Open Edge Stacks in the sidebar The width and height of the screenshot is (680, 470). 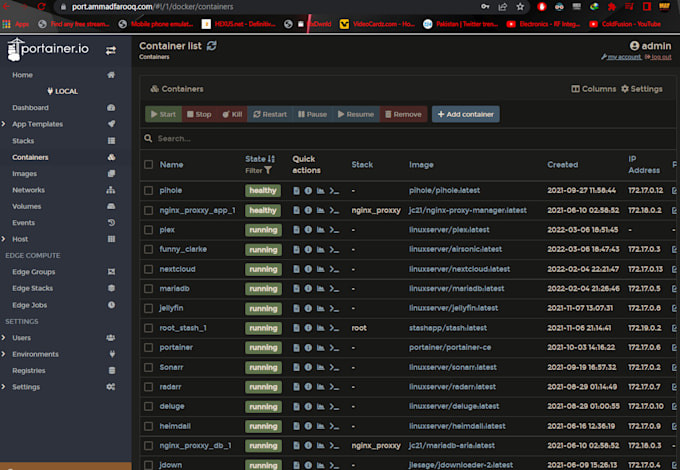click(x=33, y=288)
